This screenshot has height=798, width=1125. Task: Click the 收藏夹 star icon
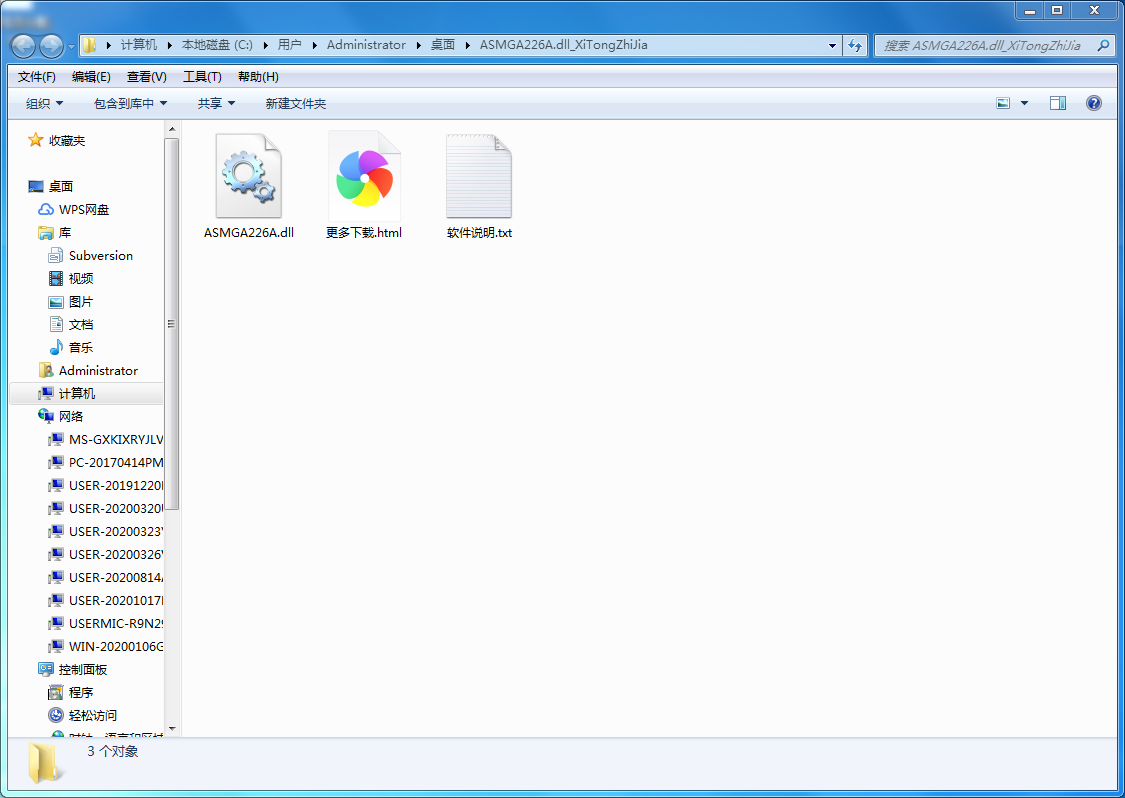pos(35,140)
